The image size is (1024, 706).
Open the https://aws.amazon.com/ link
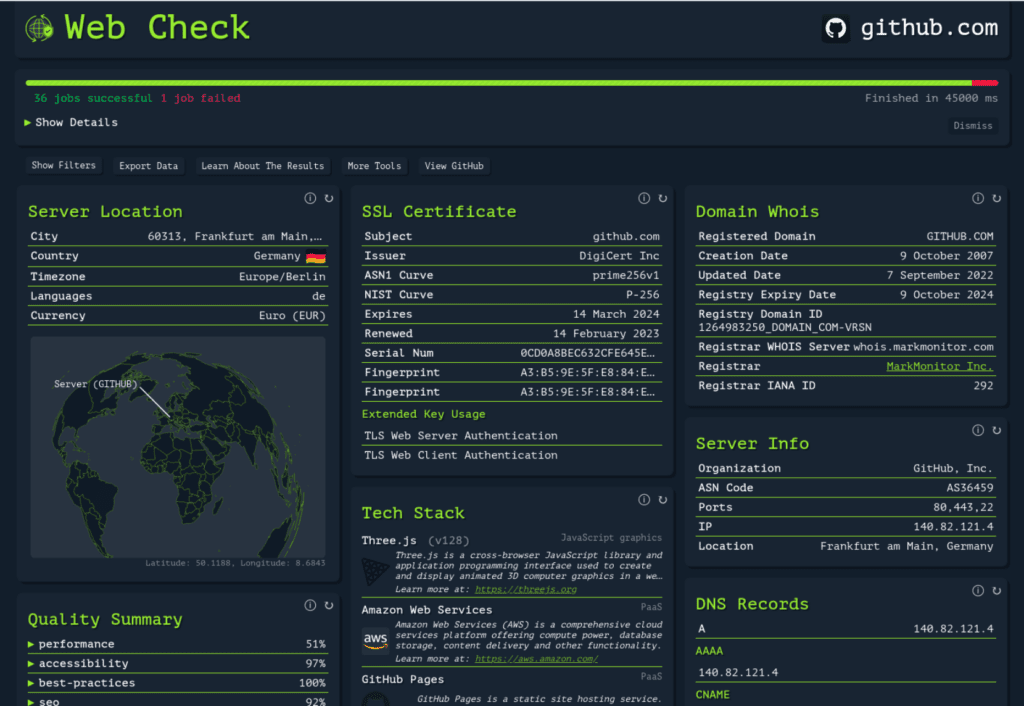pos(536,658)
